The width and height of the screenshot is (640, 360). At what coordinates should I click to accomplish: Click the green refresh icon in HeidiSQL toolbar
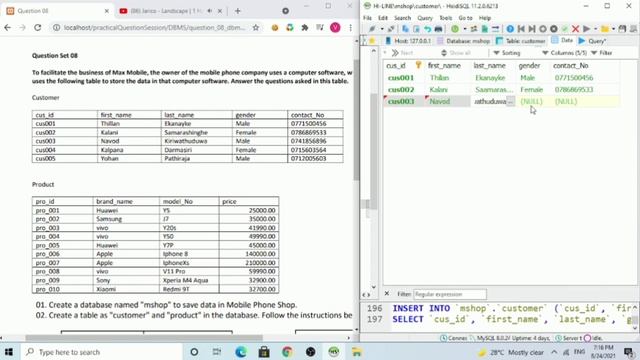click(x=455, y=29)
